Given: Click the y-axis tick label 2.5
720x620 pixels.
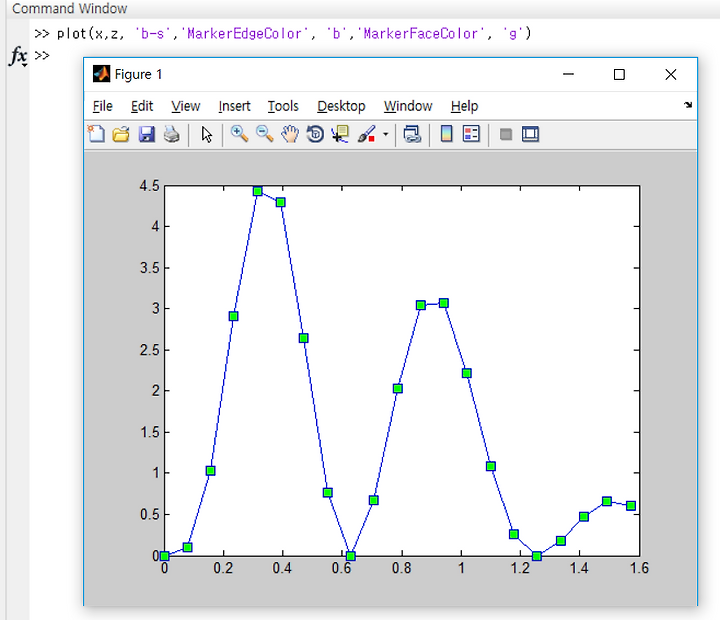Looking at the screenshot, I should (150, 350).
